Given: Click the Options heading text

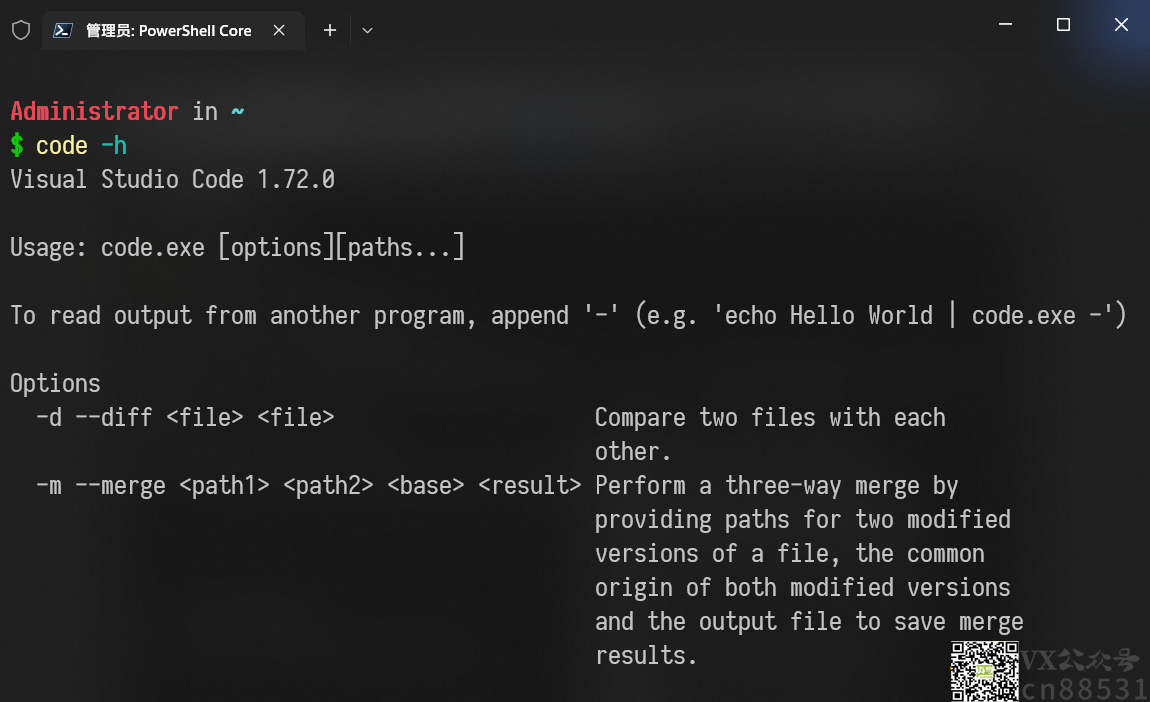Looking at the screenshot, I should click(x=55, y=384).
